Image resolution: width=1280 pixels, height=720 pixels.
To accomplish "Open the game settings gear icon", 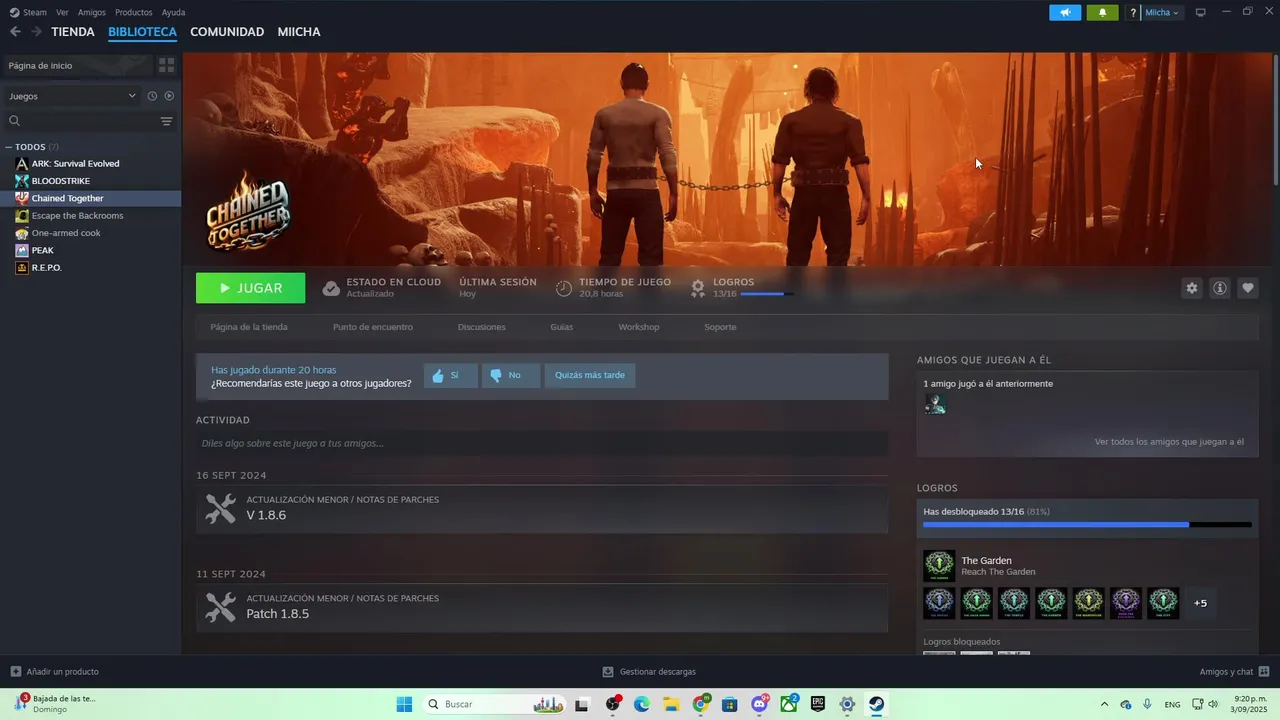I will point(1191,288).
